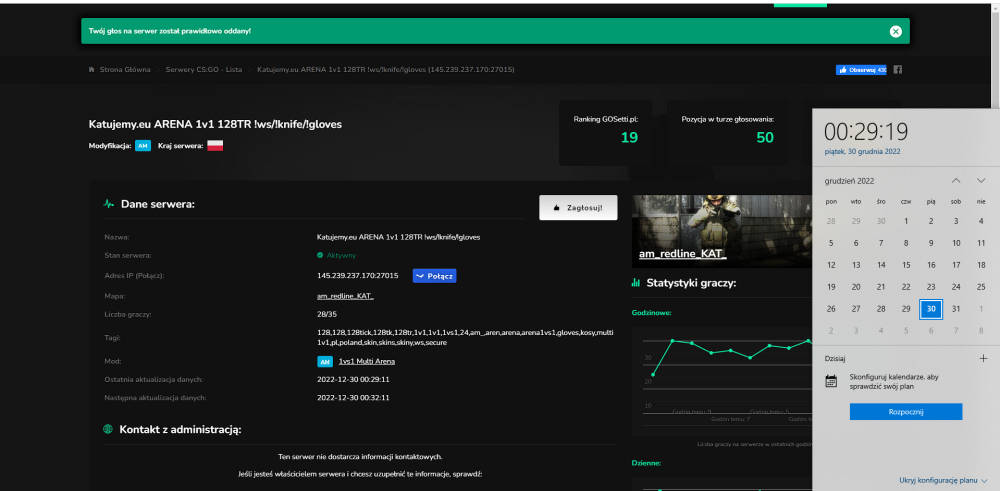Click voting round position value 50
Viewport: 1000px width, 491px height.
[x=765, y=137]
